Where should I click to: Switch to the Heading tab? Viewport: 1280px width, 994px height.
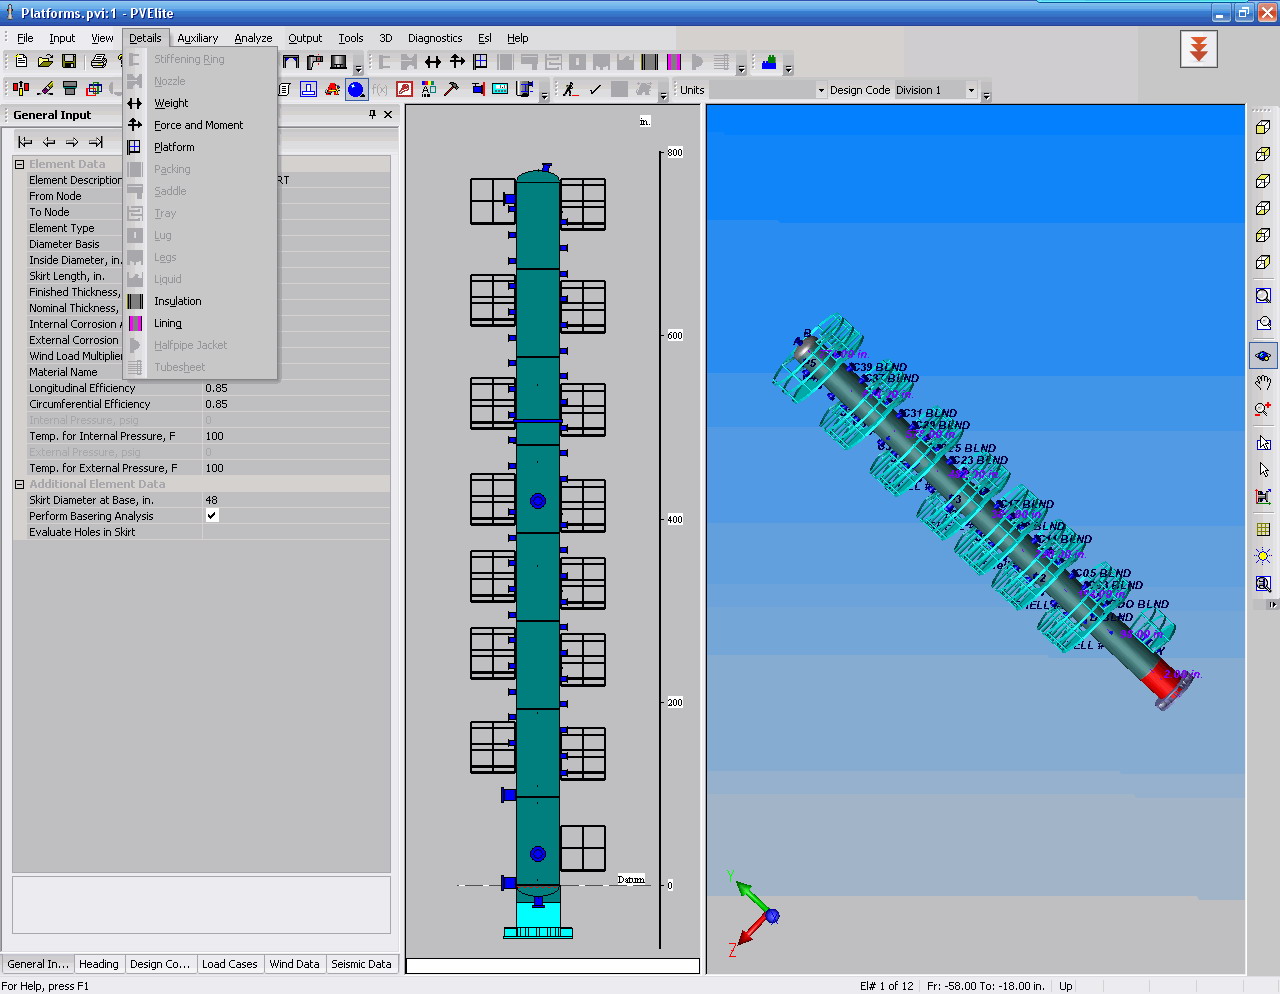click(99, 964)
